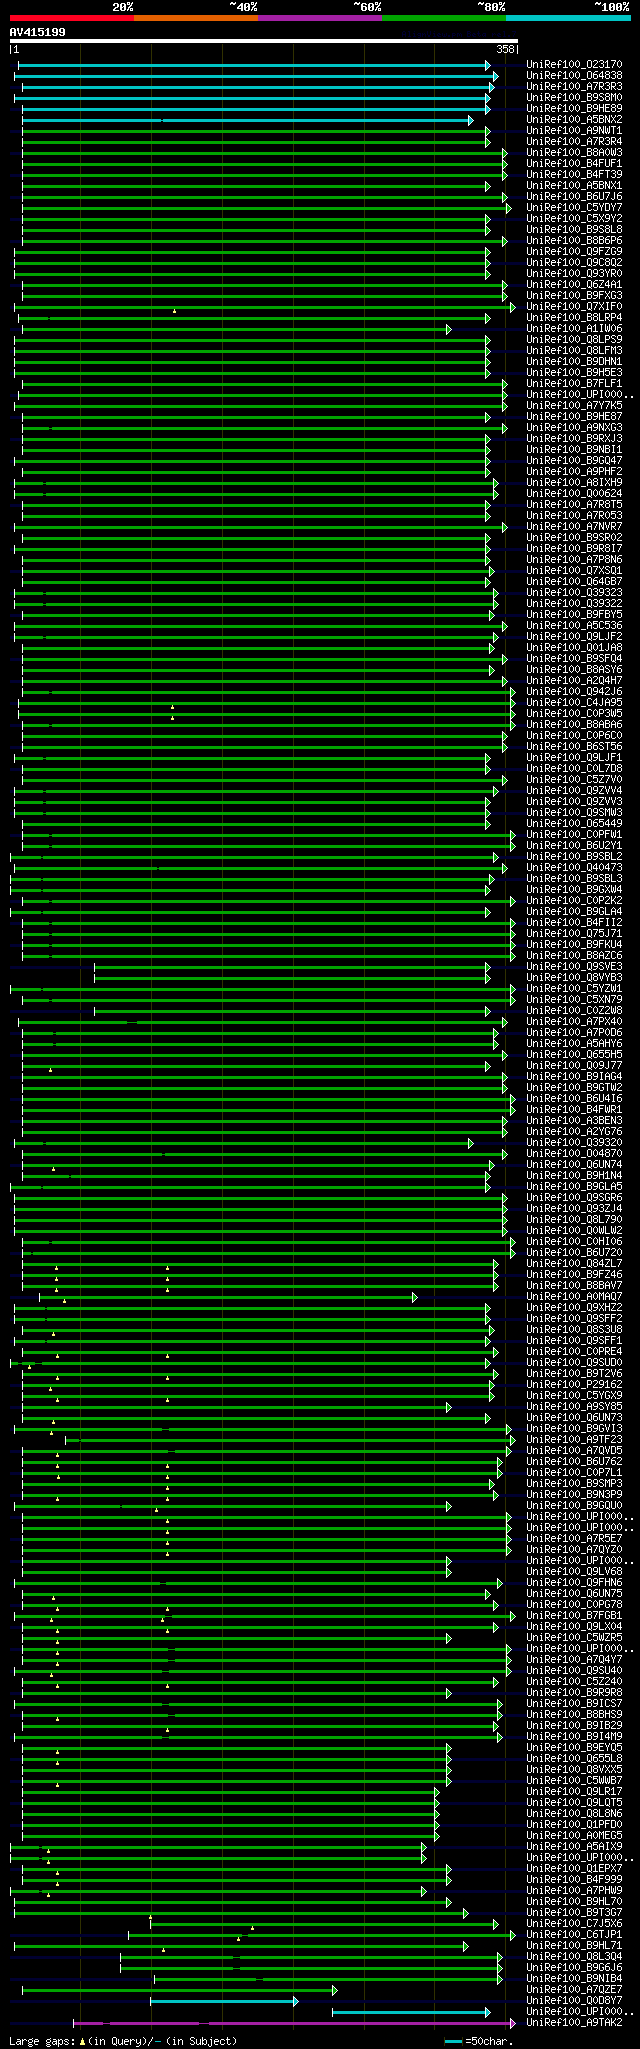Click the UniRef100_A8IXH9 label
640x2049 pixels.
[574, 483]
